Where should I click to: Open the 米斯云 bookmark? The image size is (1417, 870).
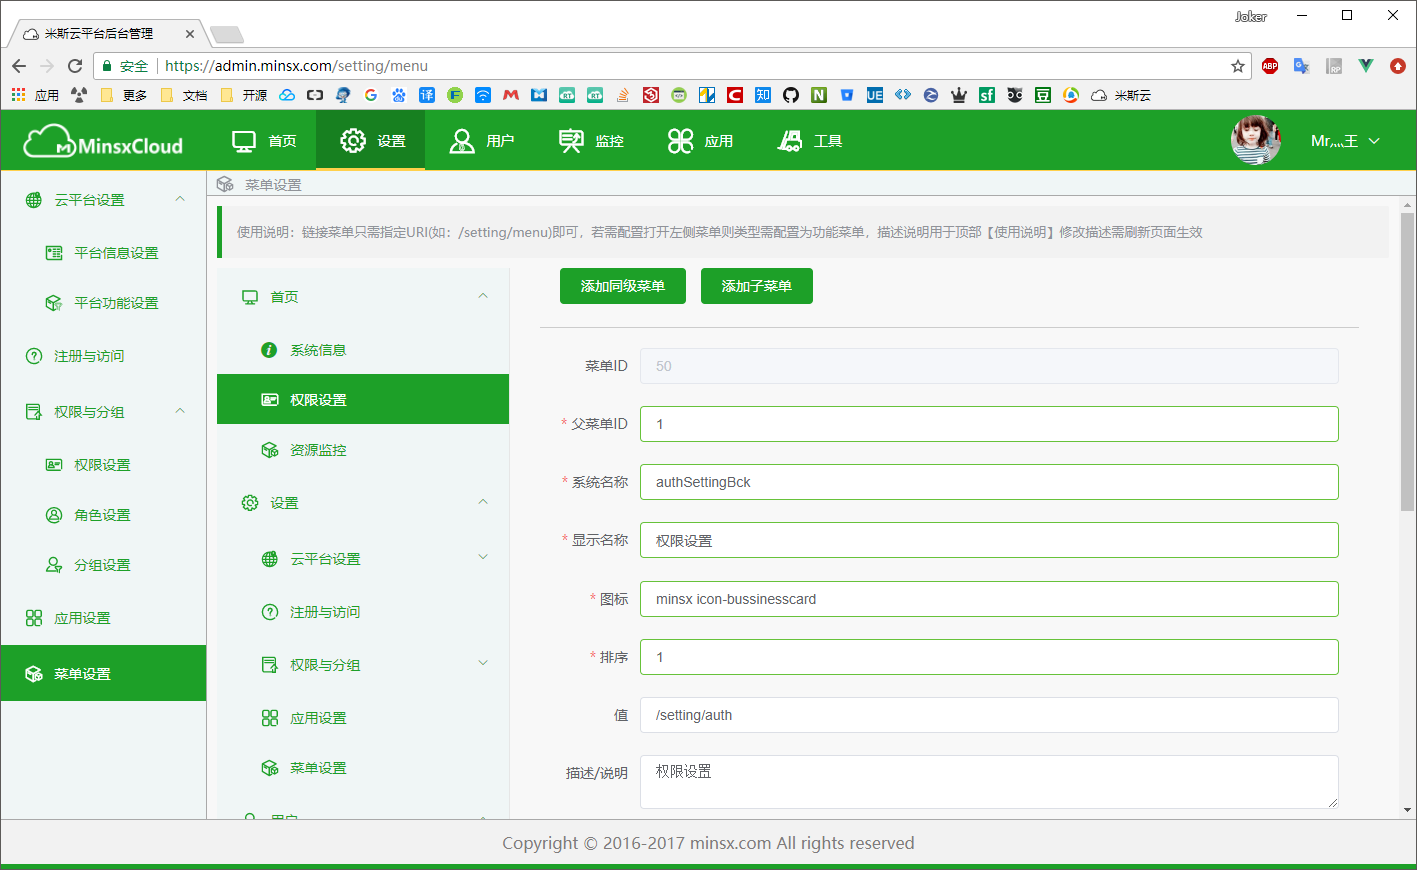tap(1121, 95)
